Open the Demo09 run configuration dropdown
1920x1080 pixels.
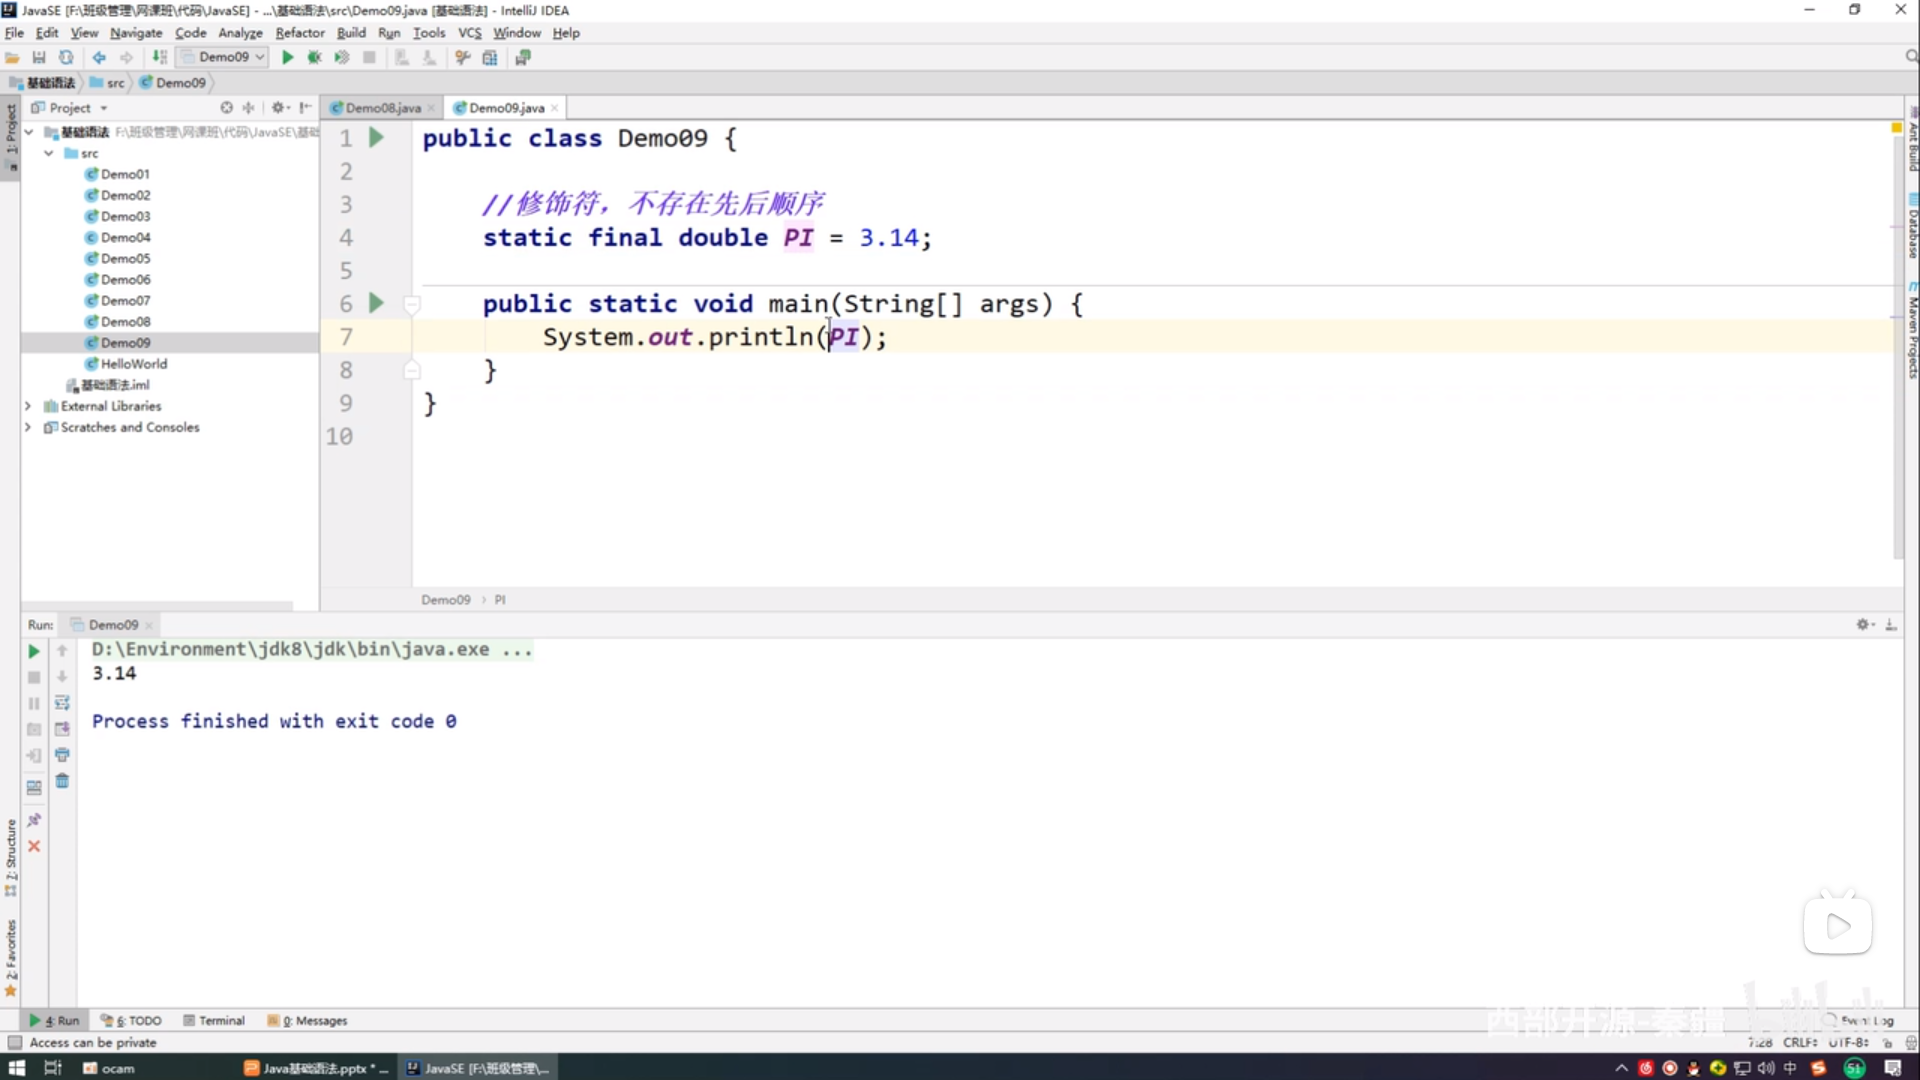pyautogui.click(x=224, y=57)
